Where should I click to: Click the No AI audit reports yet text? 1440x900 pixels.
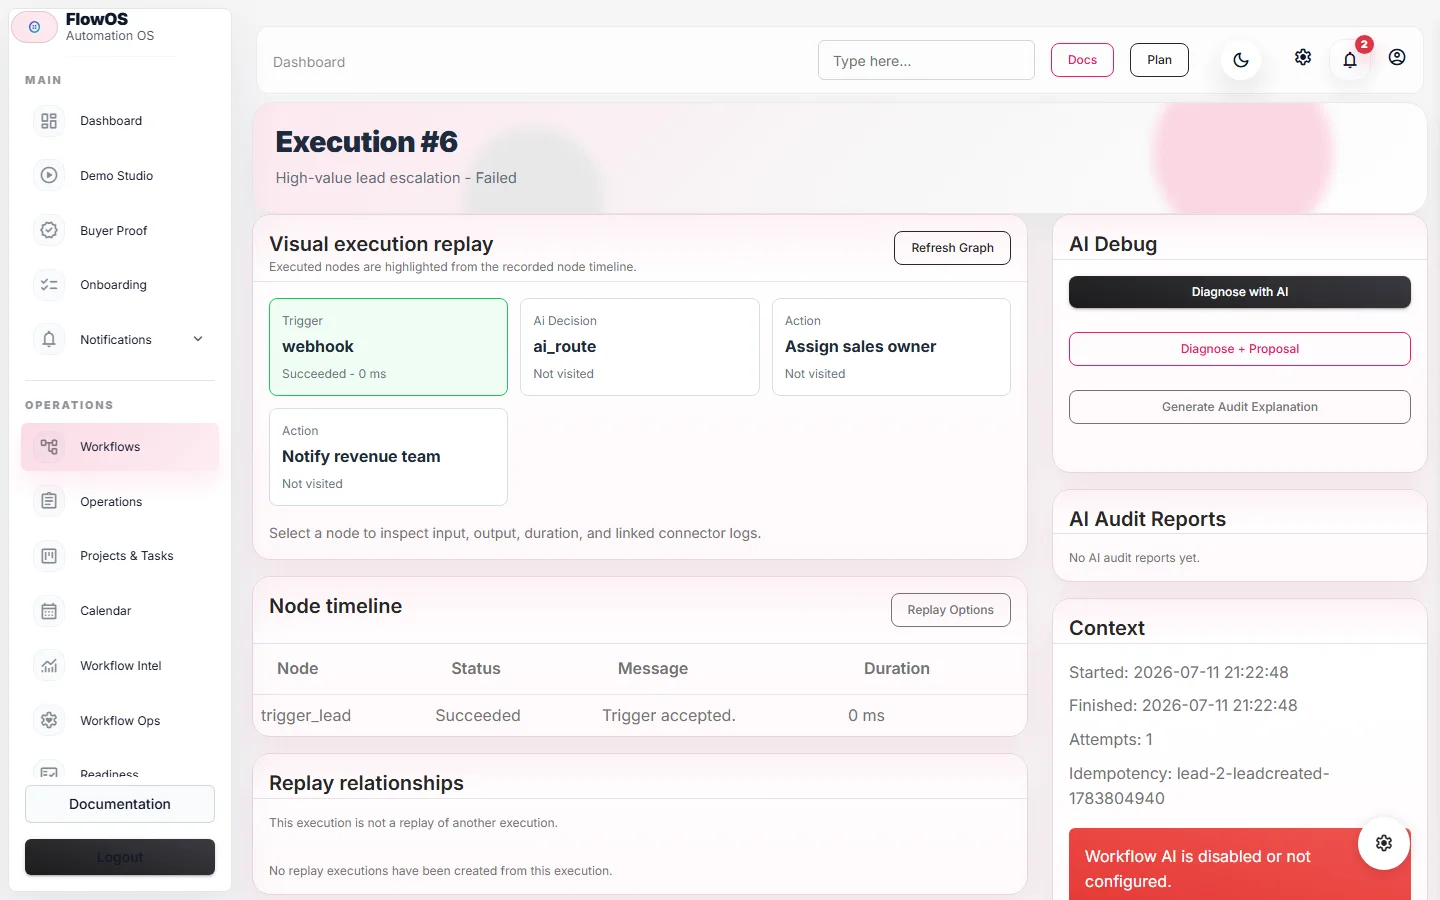(1134, 558)
